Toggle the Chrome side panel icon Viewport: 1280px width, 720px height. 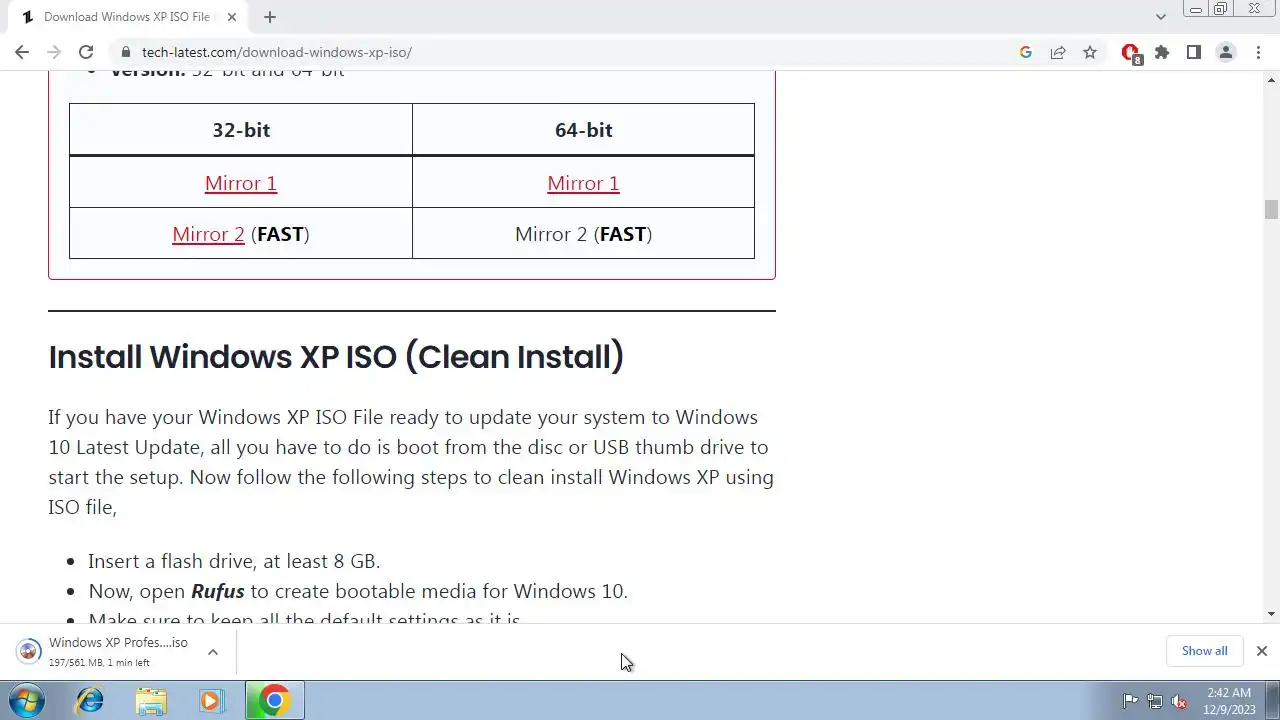point(1194,52)
